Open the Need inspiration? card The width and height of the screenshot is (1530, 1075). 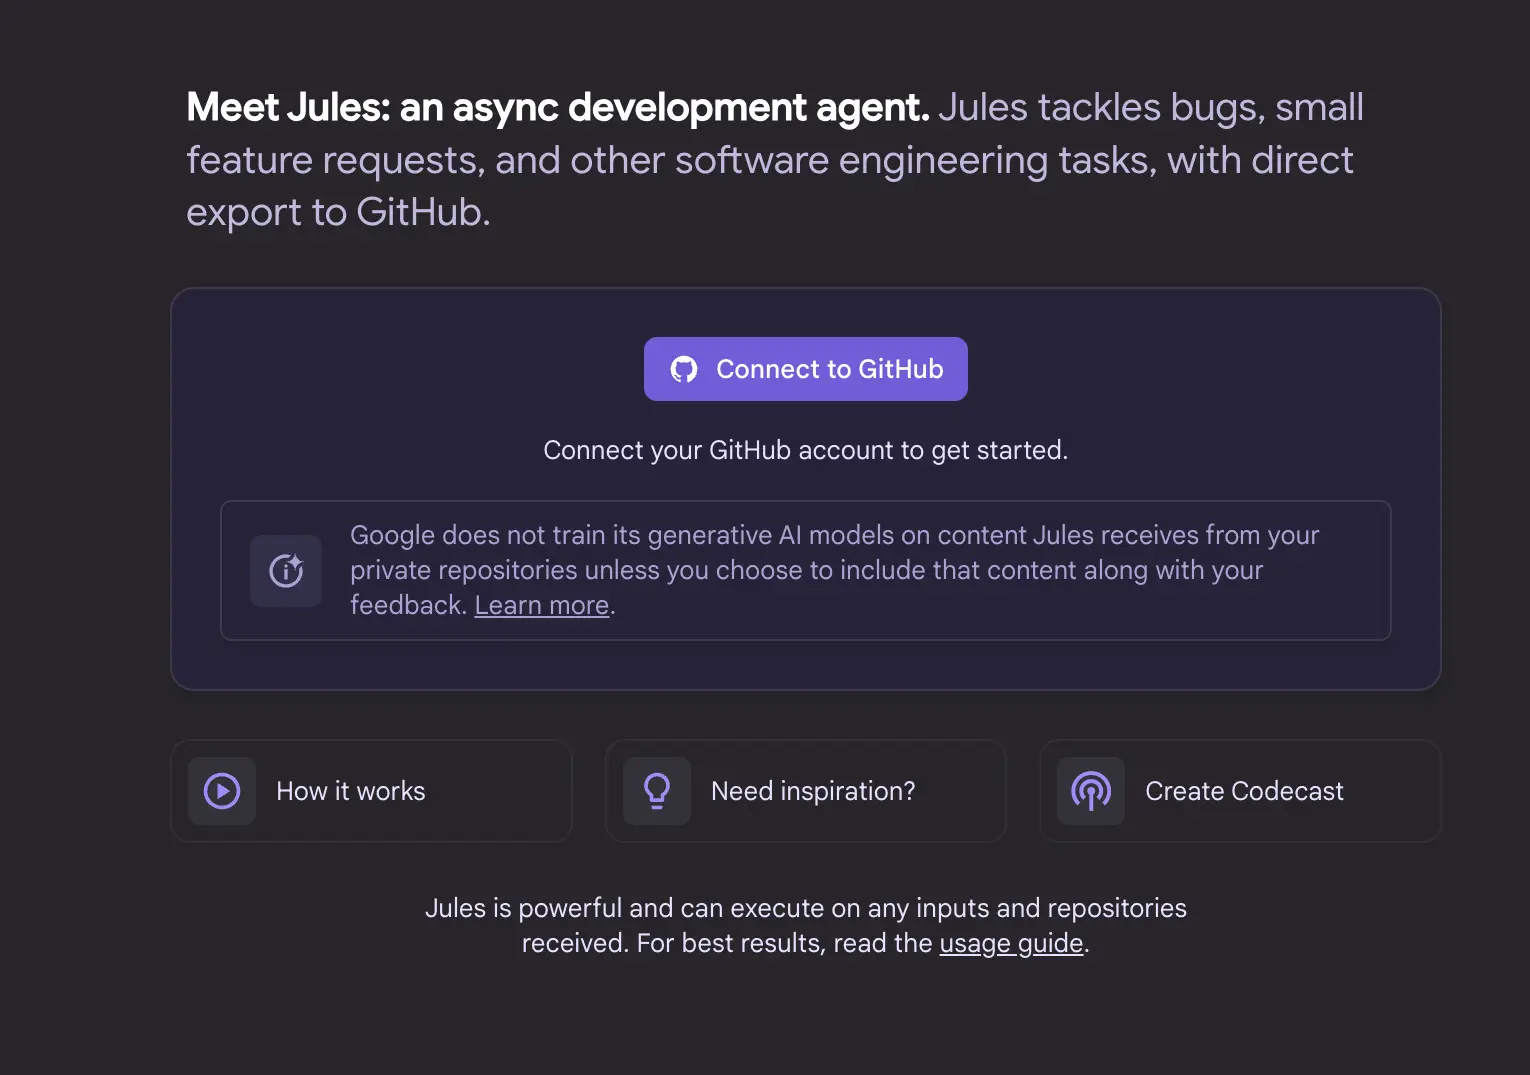coord(805,791)
